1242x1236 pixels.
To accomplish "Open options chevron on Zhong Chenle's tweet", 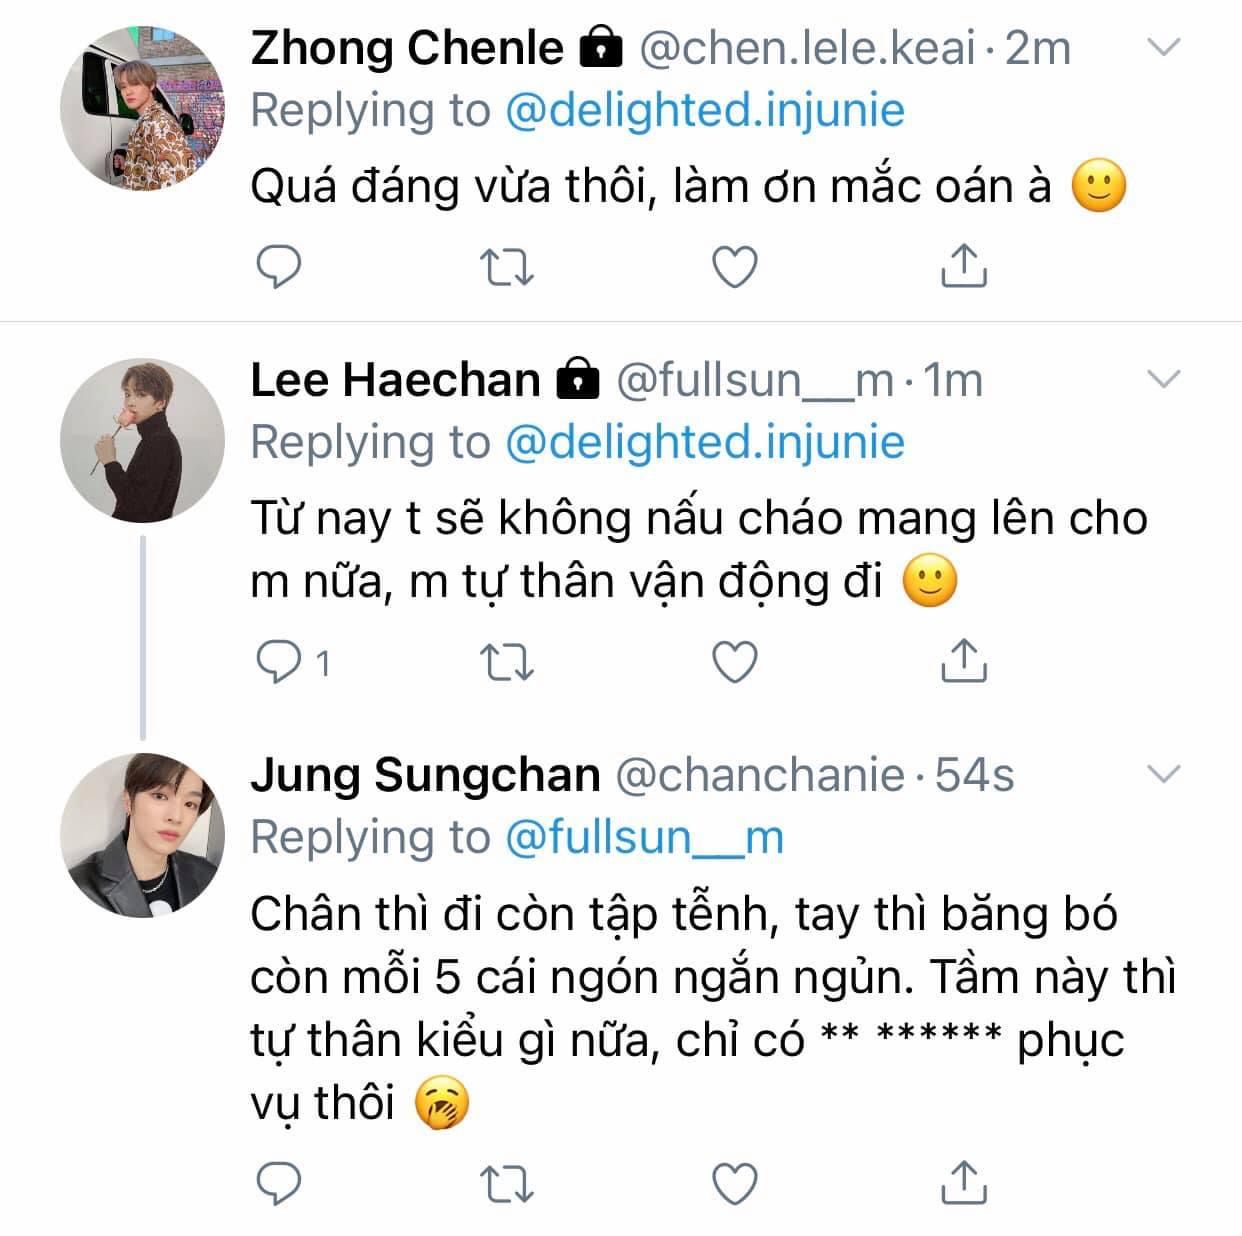I will point(1163,47).
